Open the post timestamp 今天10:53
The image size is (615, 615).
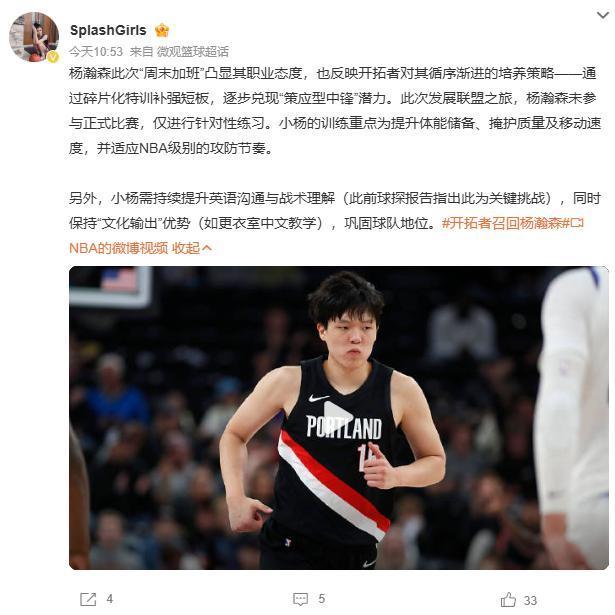pos(96,51)
